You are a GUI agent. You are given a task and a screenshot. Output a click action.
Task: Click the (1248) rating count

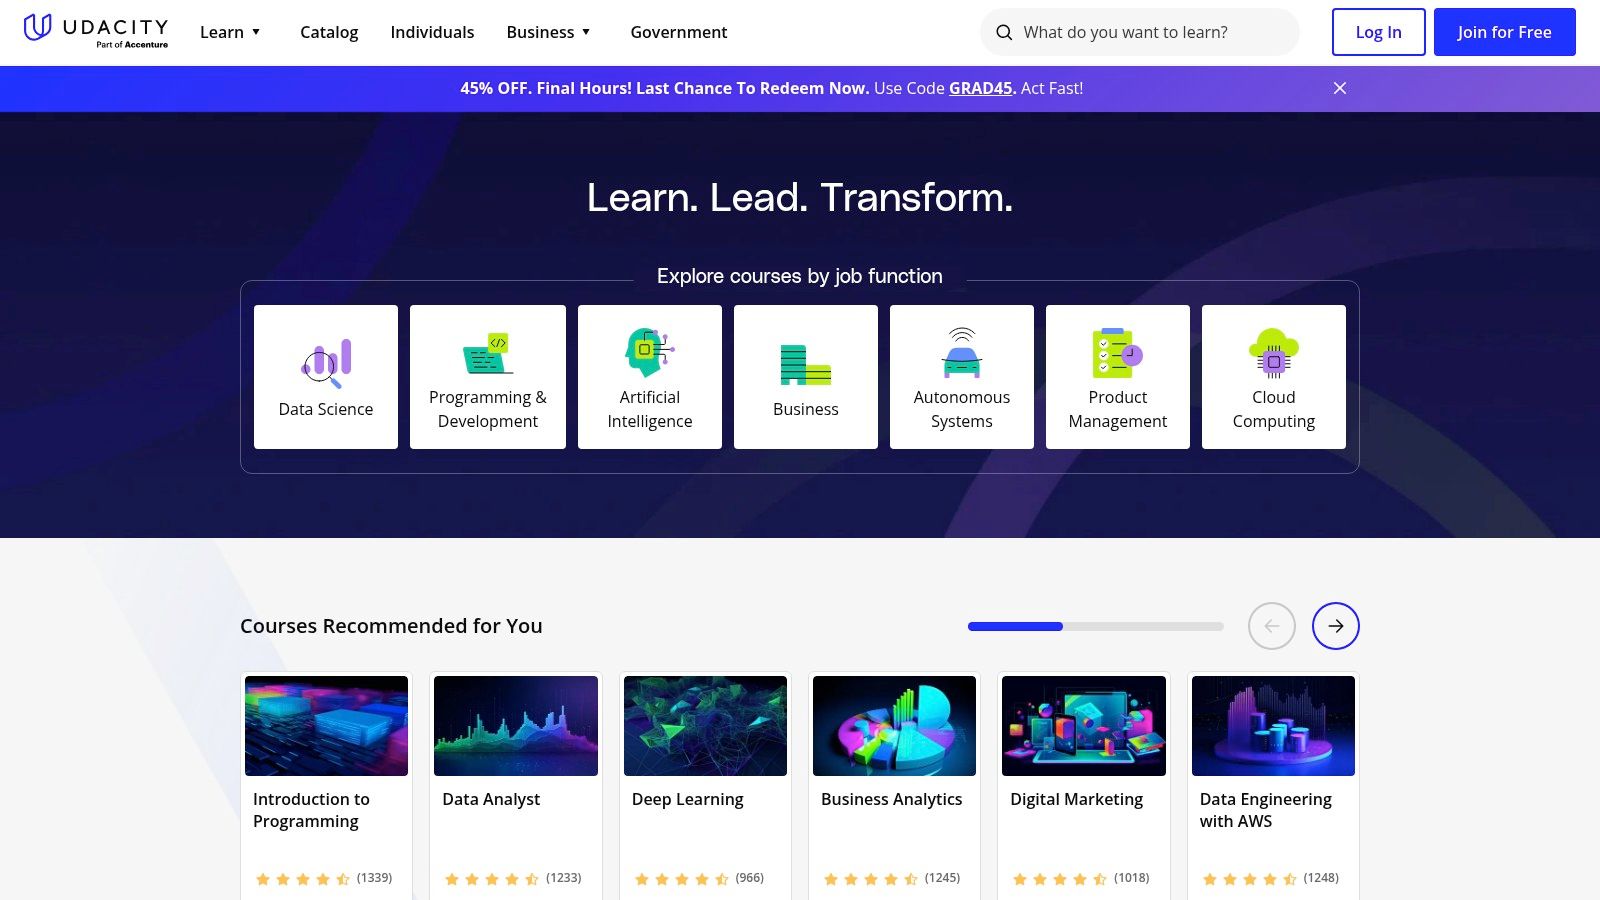tap(1321, 878)
